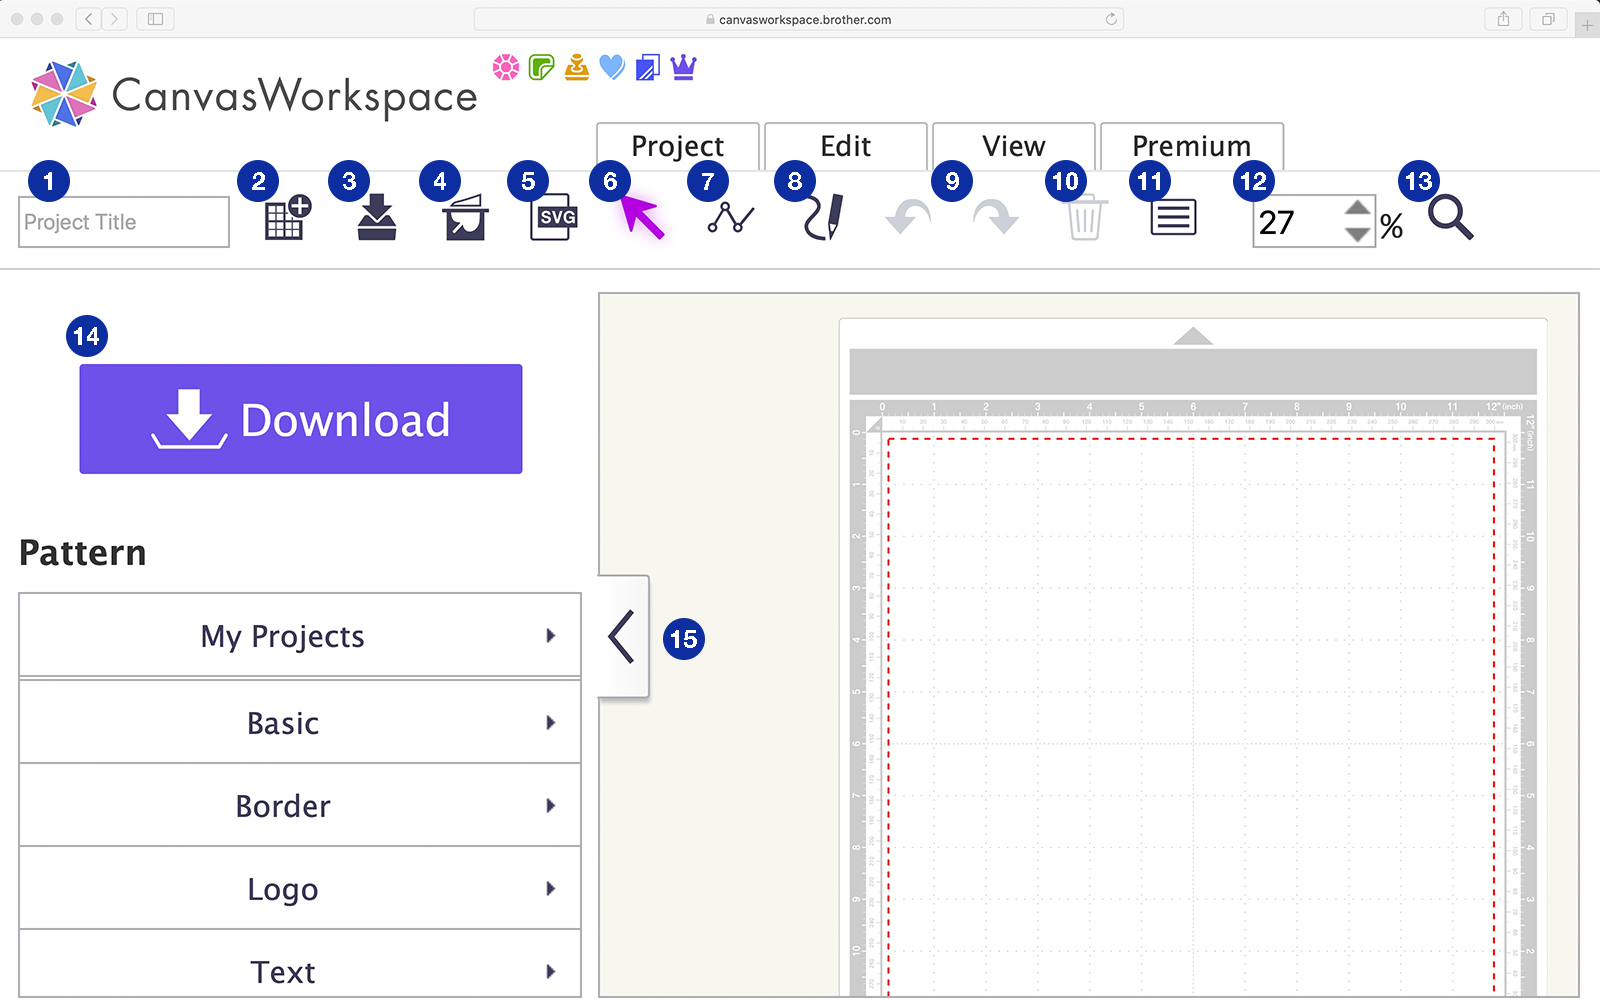The image size is (1600, 1000).
Task: Switch to the Premium tab
Action: (x=1191, y=146)
